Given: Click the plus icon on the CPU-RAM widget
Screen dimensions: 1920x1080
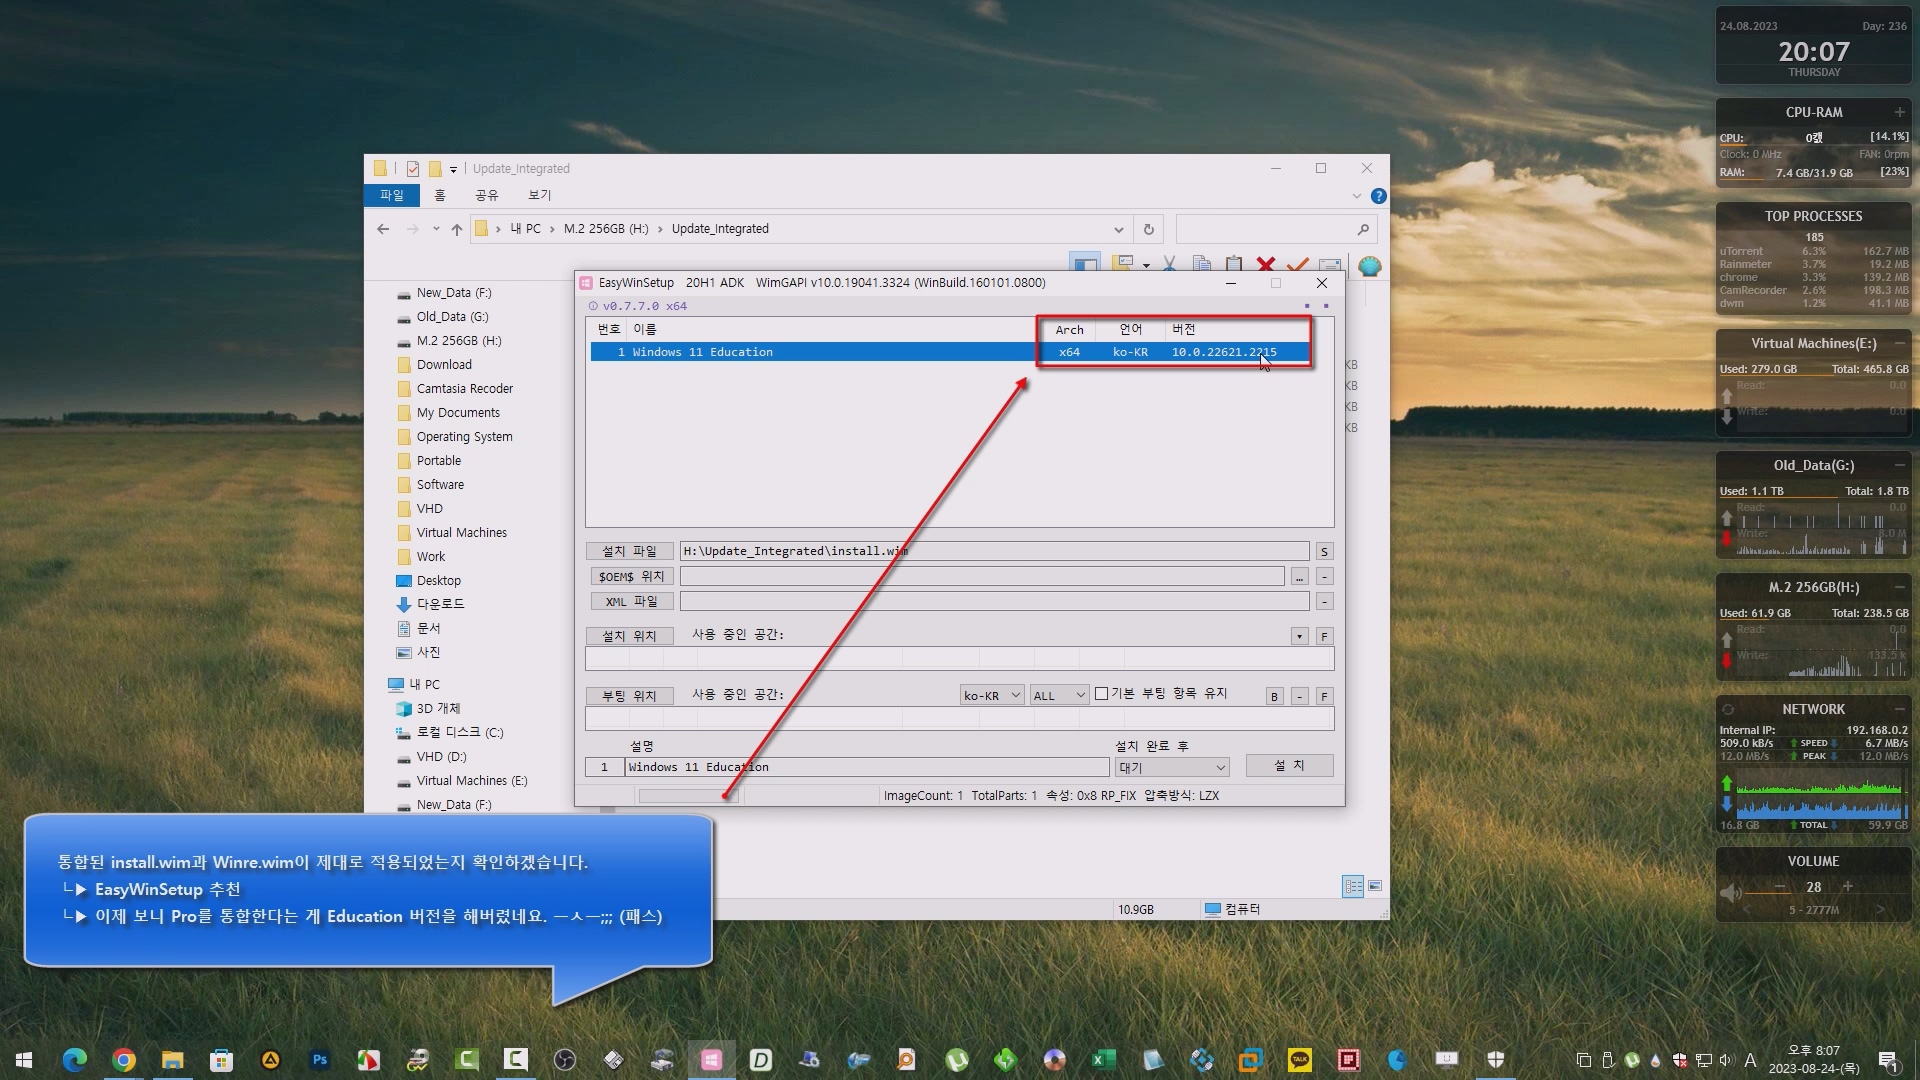Looking at the screenshot, I should tap(1899, 112).
